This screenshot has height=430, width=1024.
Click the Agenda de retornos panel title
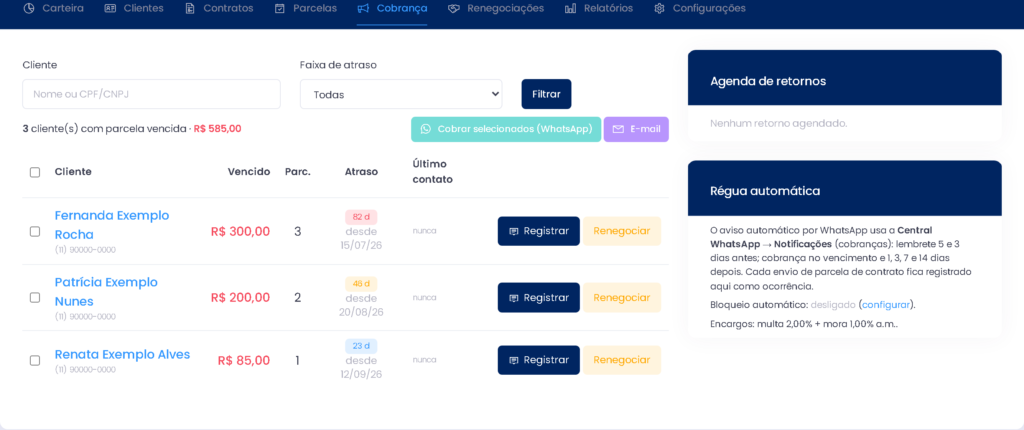[x=768, y=82]
